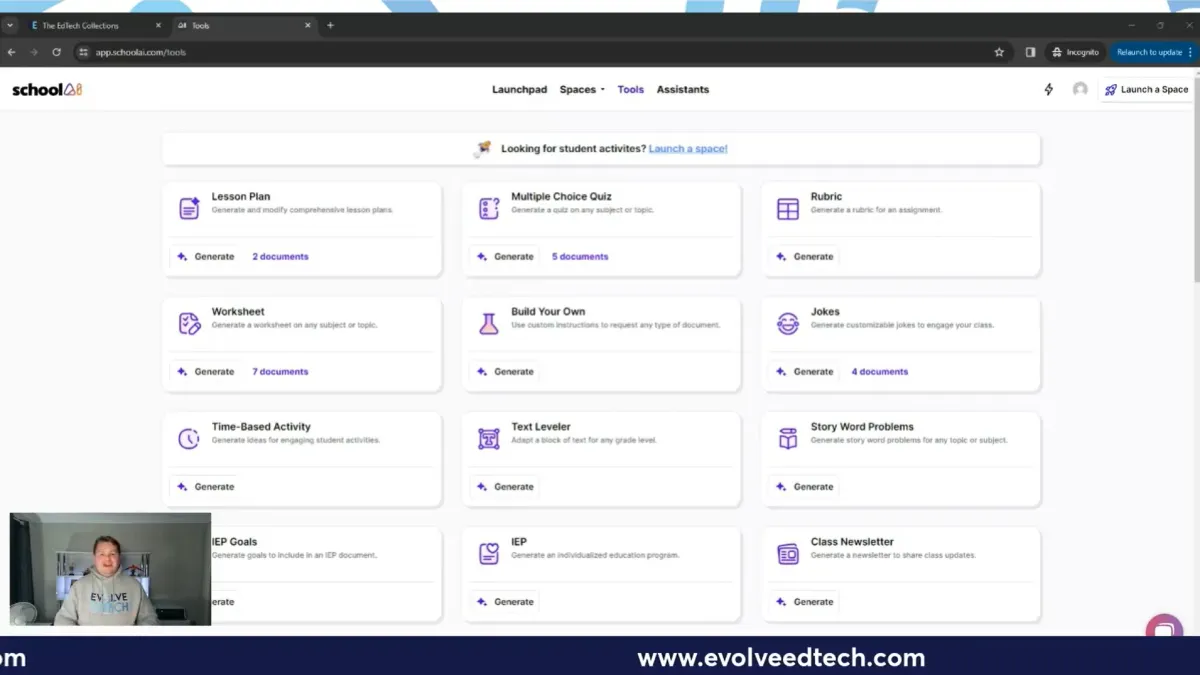This screenshot has height=675, width=1200.
Task: Click Launch a Space button
Action: tap(1147, 89)
